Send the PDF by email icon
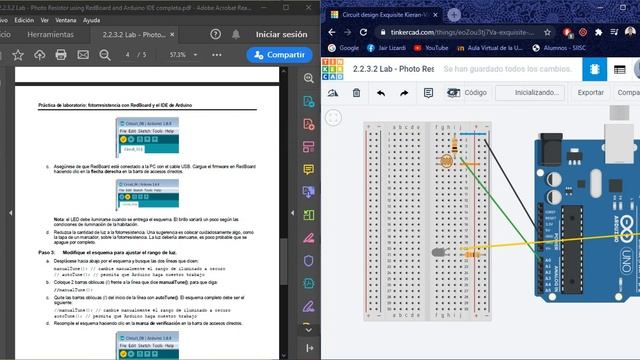 (x=83, y=55)
